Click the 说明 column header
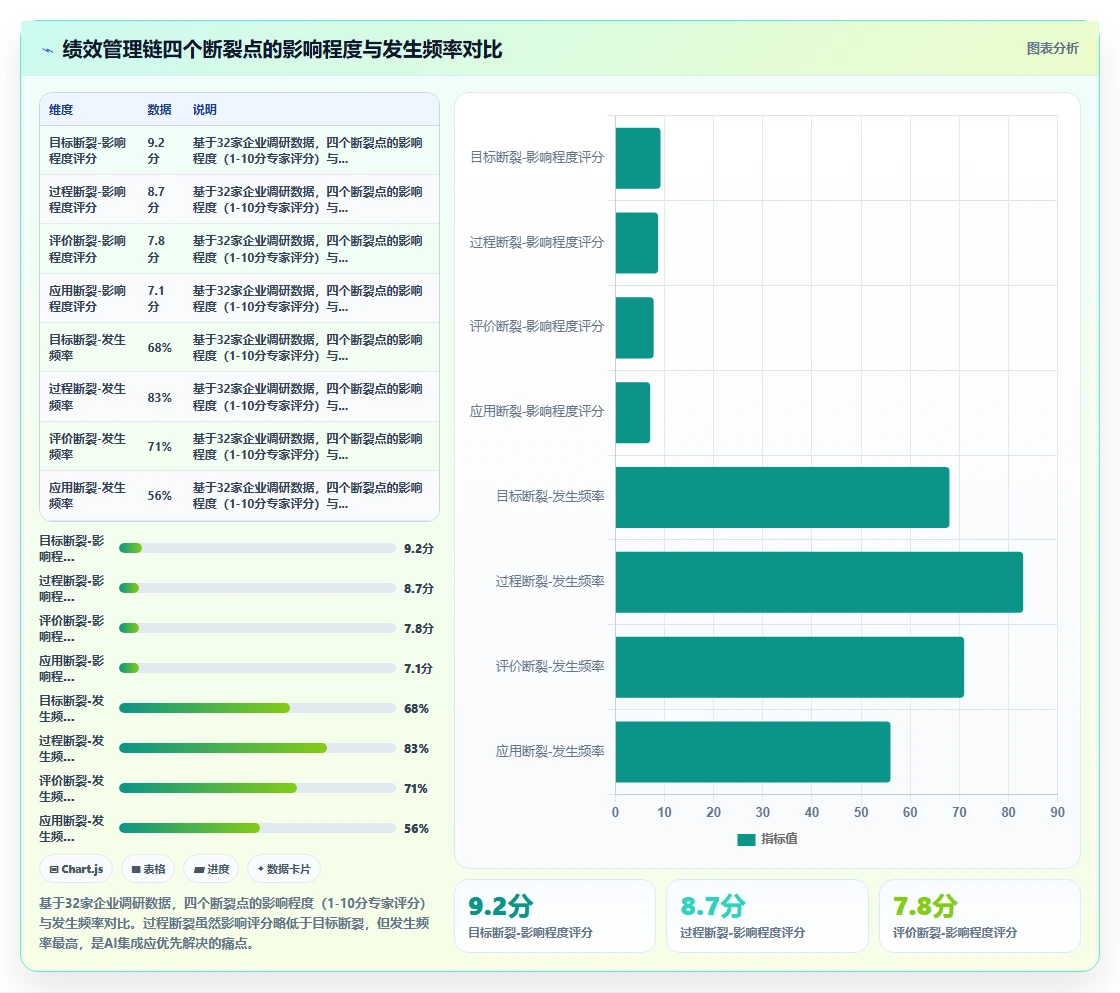This screenshot has width=1120, height=993. click(204, 109)
